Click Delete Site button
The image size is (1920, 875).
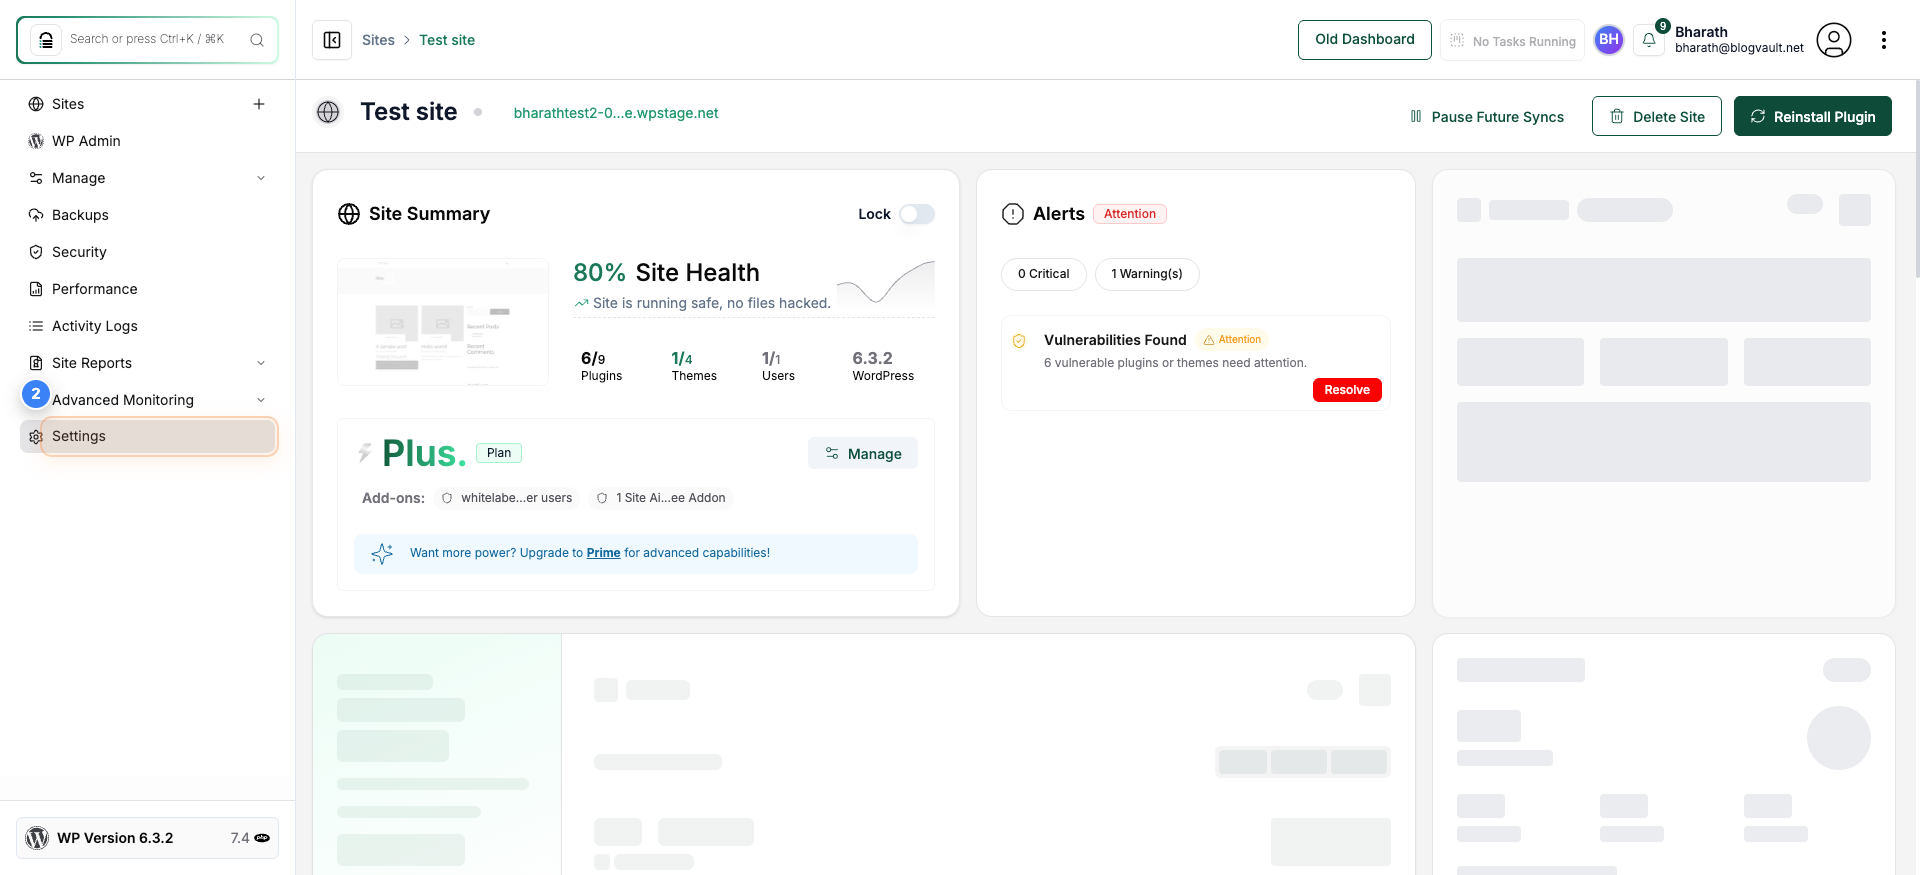pos(1656,116)
